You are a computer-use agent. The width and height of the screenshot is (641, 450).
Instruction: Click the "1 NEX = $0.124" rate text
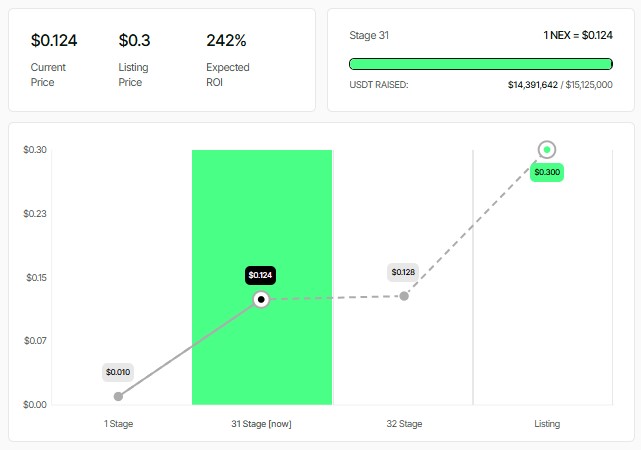pyautogui.click(x=578, y=35)
